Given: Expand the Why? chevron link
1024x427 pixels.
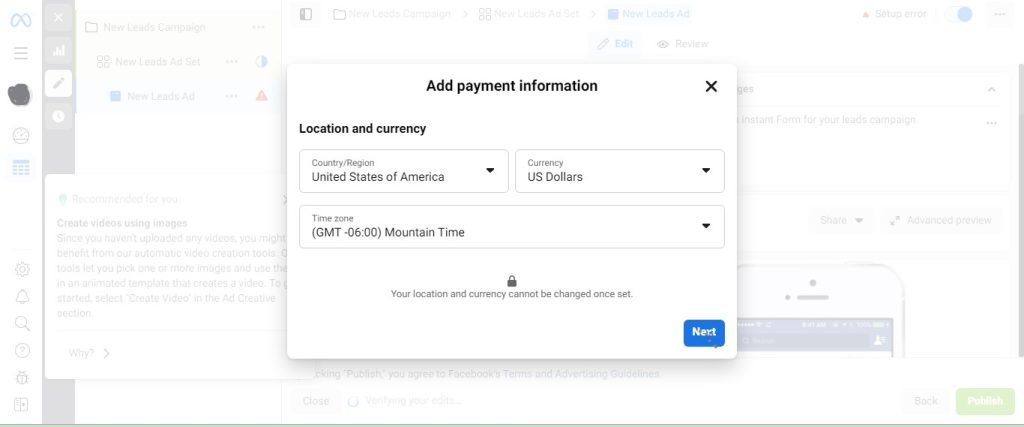Looking at the screenshot, I should coord(89,353).
